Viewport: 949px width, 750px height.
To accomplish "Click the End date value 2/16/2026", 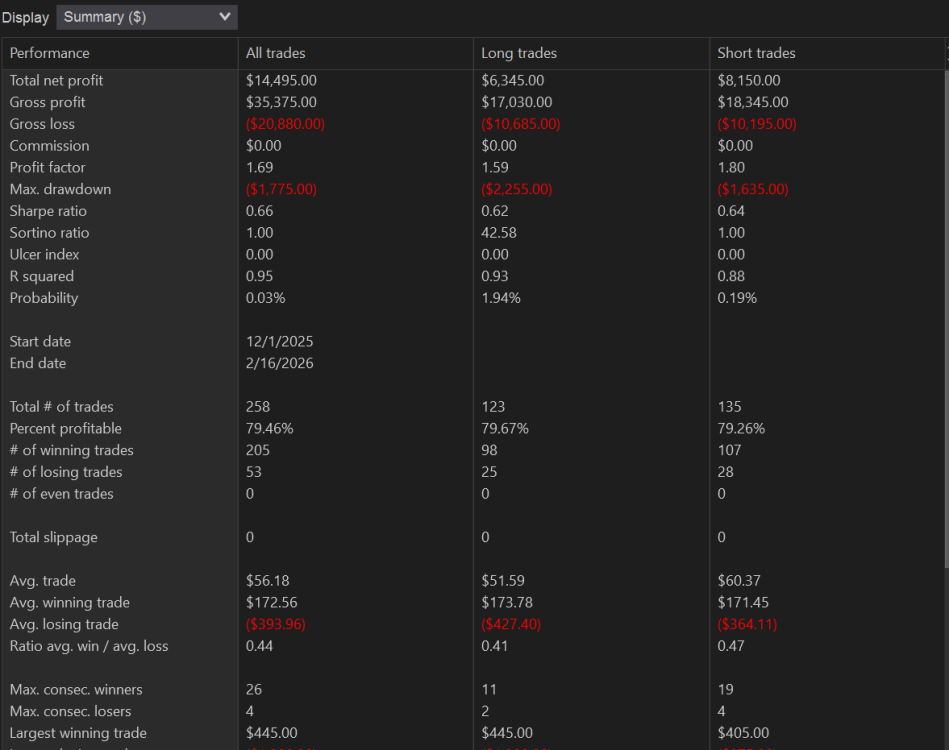I will click(x=279, y=363).
